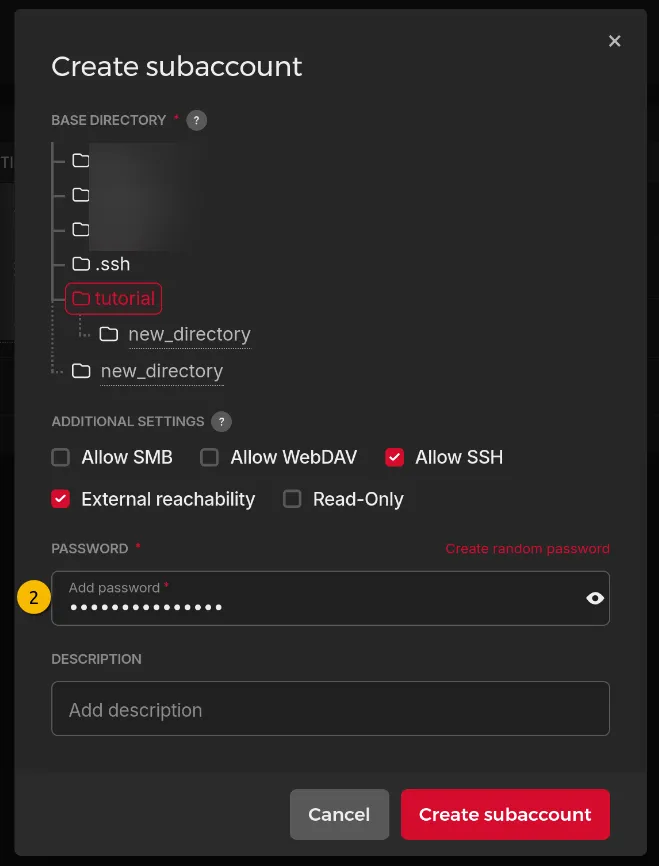This screenshot has height=866, width=659.
Task: Enable the Allow SMB checkbox
Action: coord(61,457)
